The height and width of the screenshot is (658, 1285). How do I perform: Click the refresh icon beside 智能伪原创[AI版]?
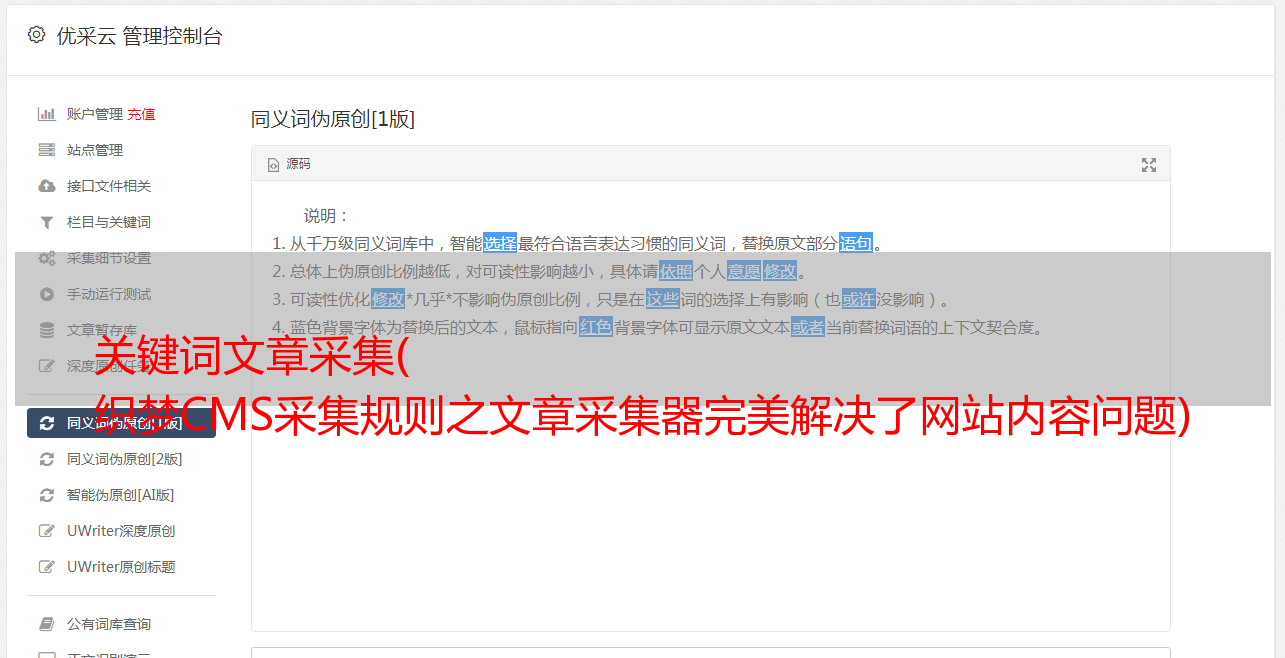(x=46, y=495)
